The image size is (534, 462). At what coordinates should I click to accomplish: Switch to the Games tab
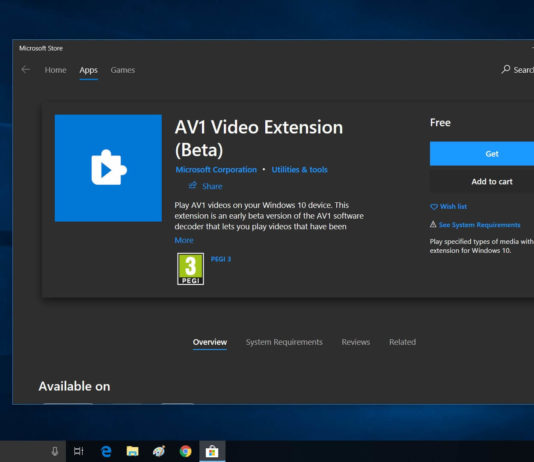click(x=123, y=70)
